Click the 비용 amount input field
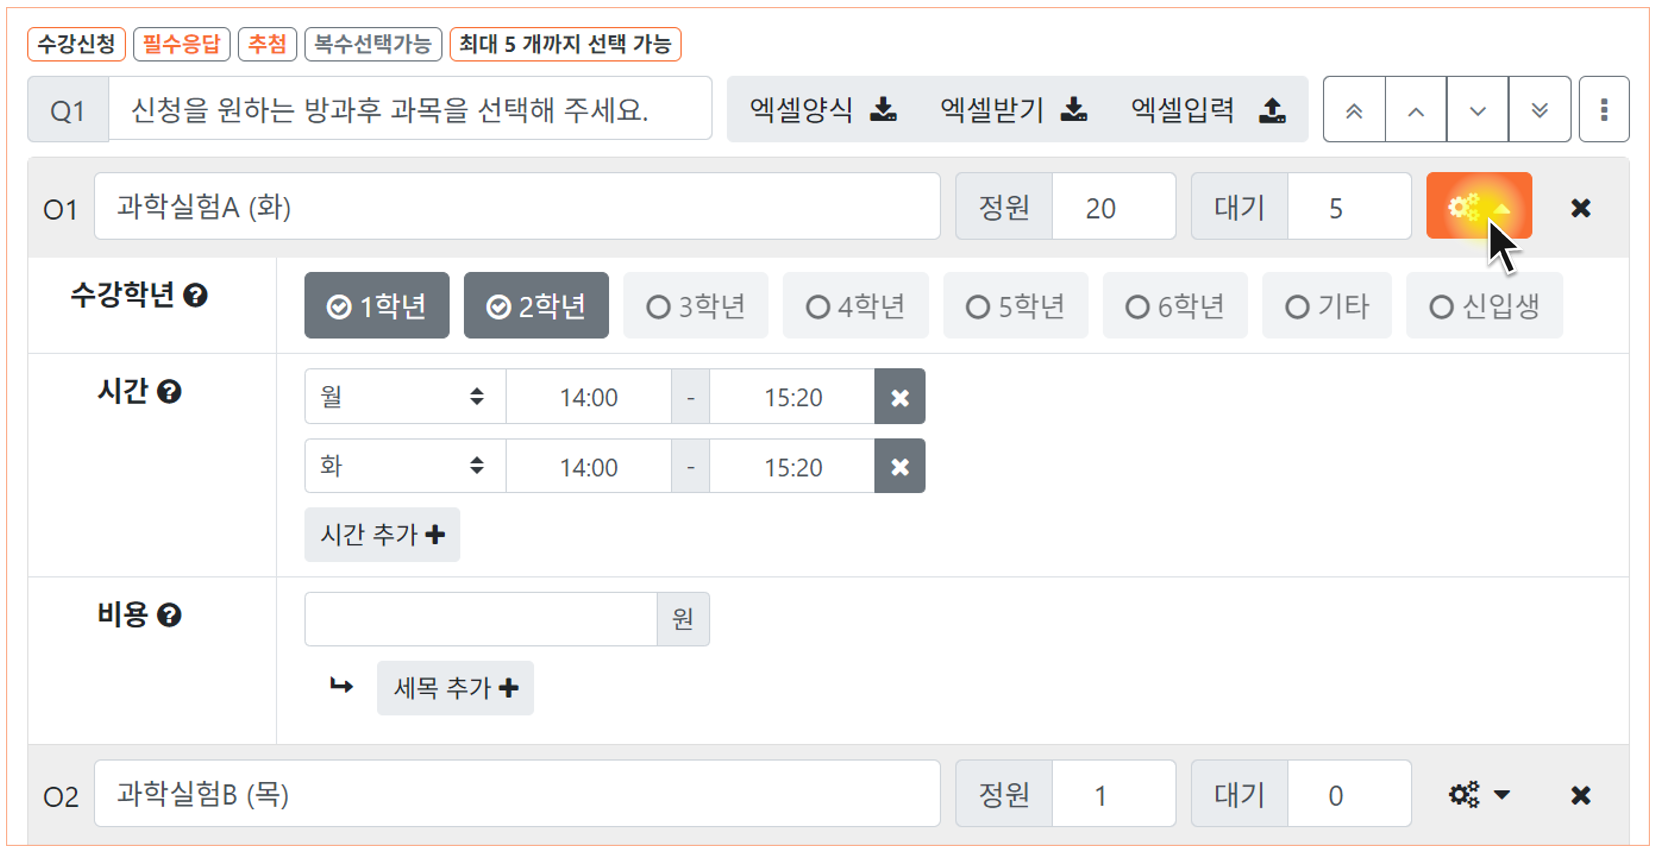Viewport: 1655px width, 852px height. (x=481, y=619)
